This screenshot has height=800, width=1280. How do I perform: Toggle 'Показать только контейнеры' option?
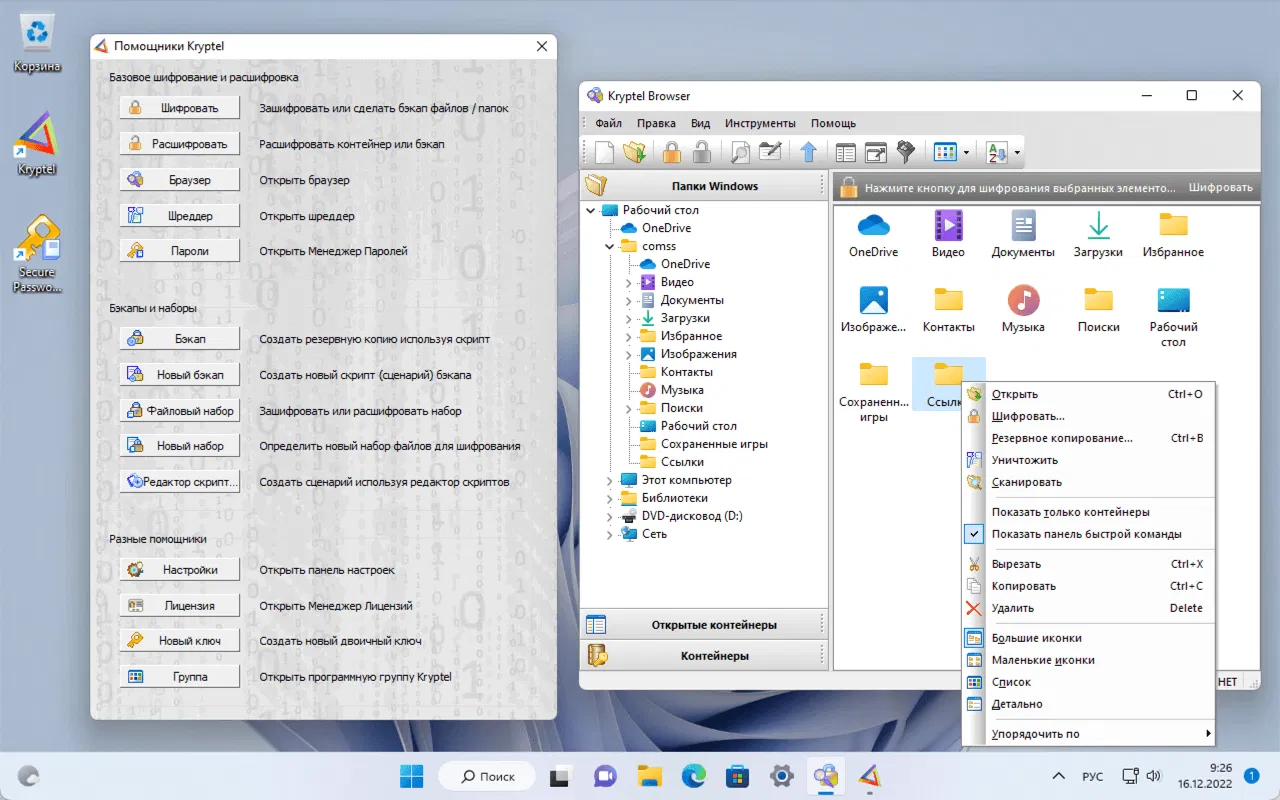[x=1070, y=512]
